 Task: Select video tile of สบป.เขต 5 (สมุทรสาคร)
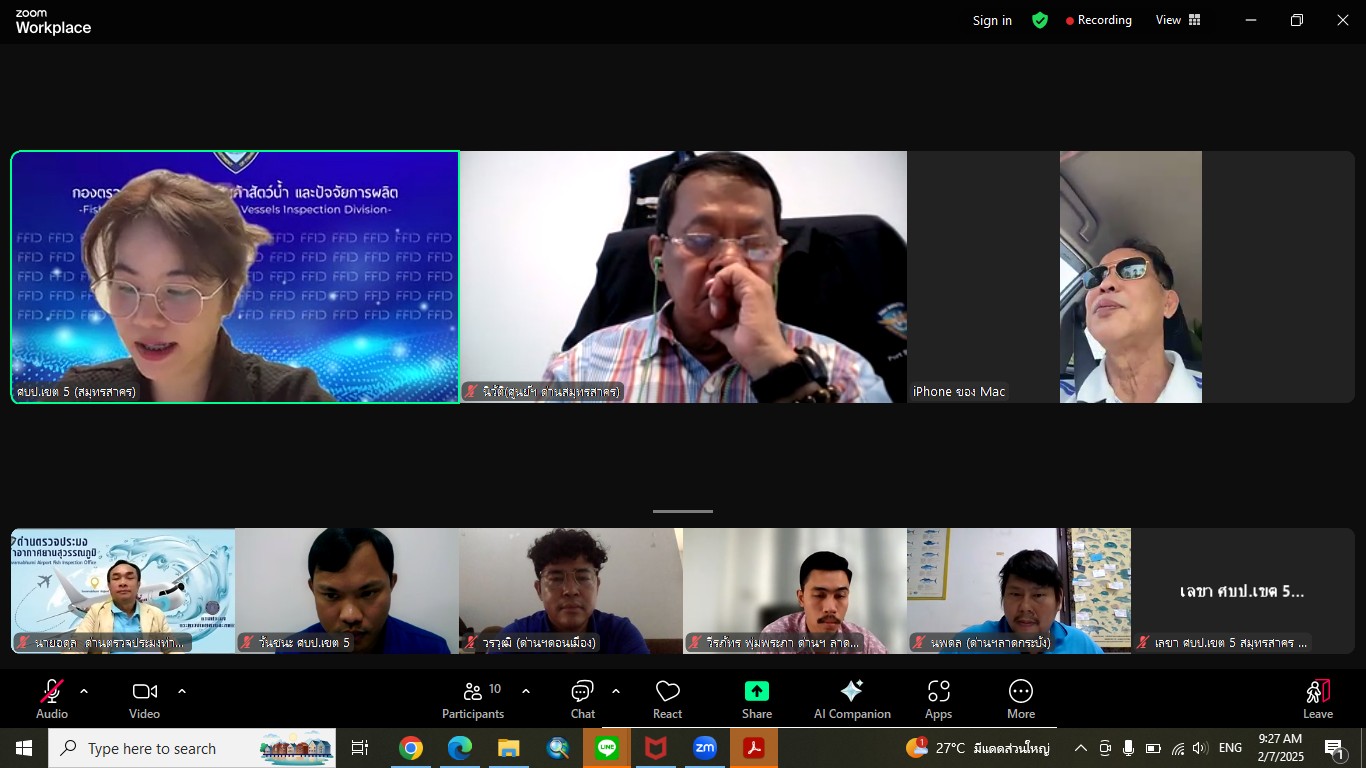[235, 277]
